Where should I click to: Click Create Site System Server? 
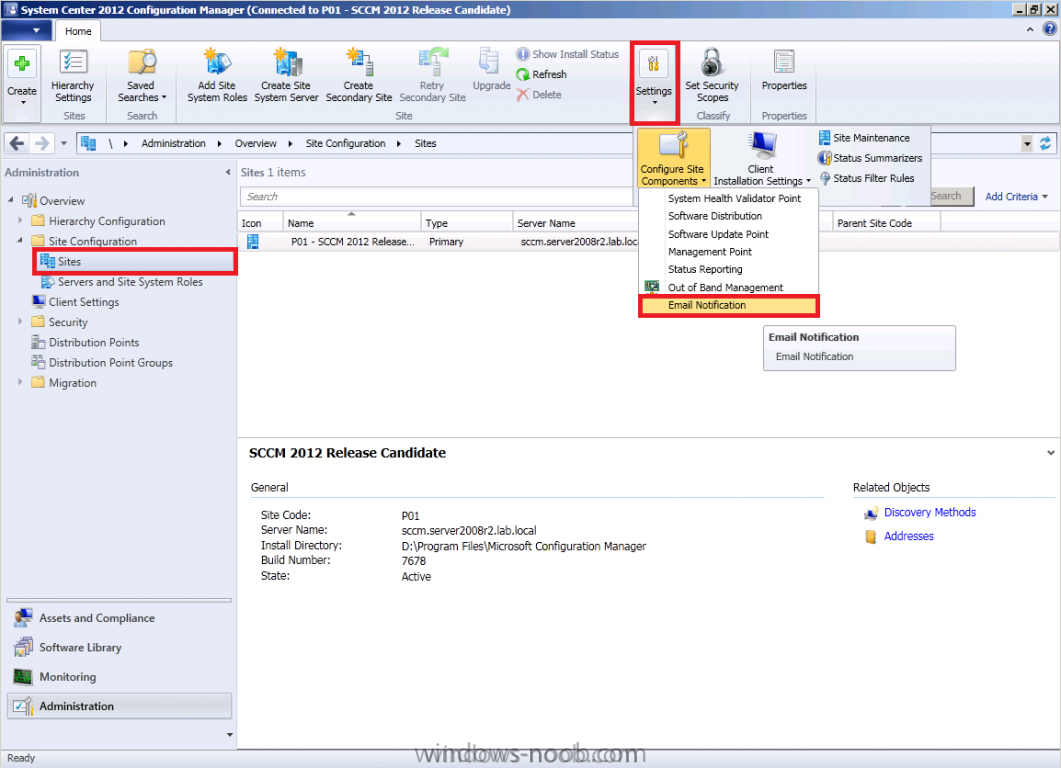point(286,76)
